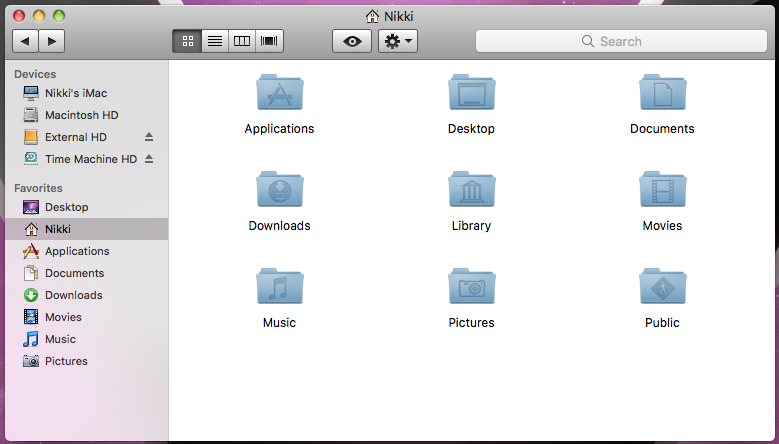The width and height of the screenshot is (779, 444).
Task: Go back with the left arrow button
Action: tap(25, 41)
